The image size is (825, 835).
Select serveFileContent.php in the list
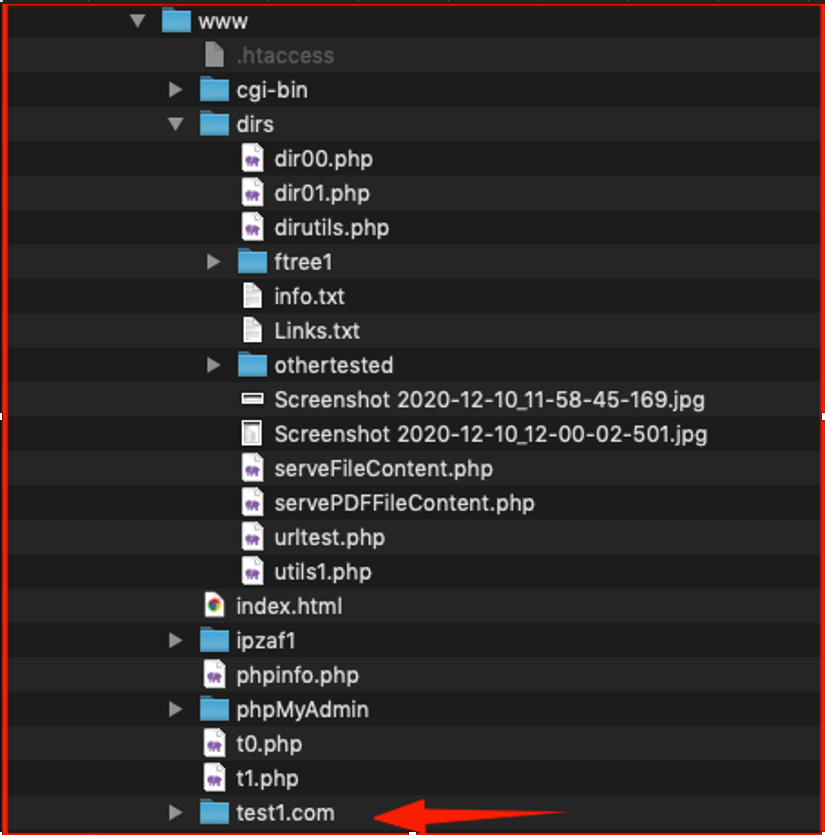tap(383, 469)
